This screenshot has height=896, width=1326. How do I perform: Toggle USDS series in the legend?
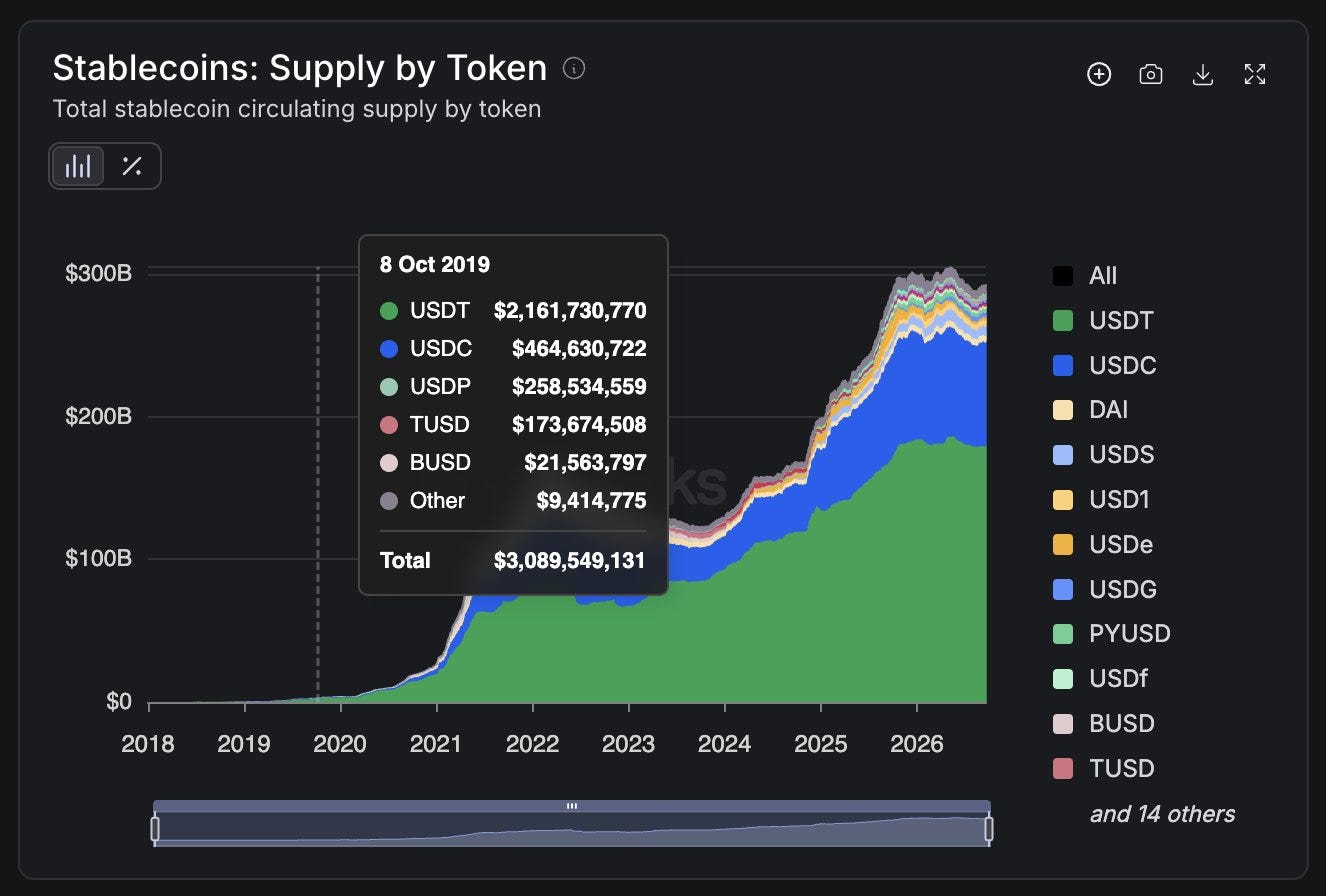point(1103,455)
